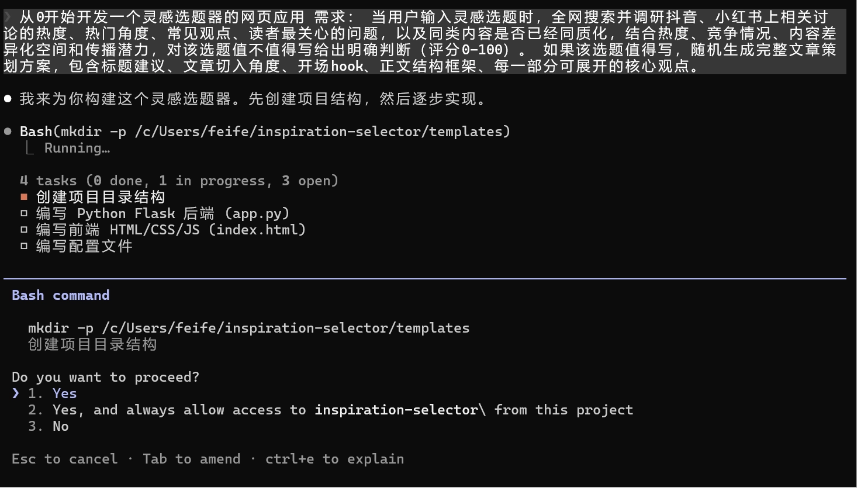857x488 pixels.
Task: Click the Esc to cancel hint
Action: (65, 458)
